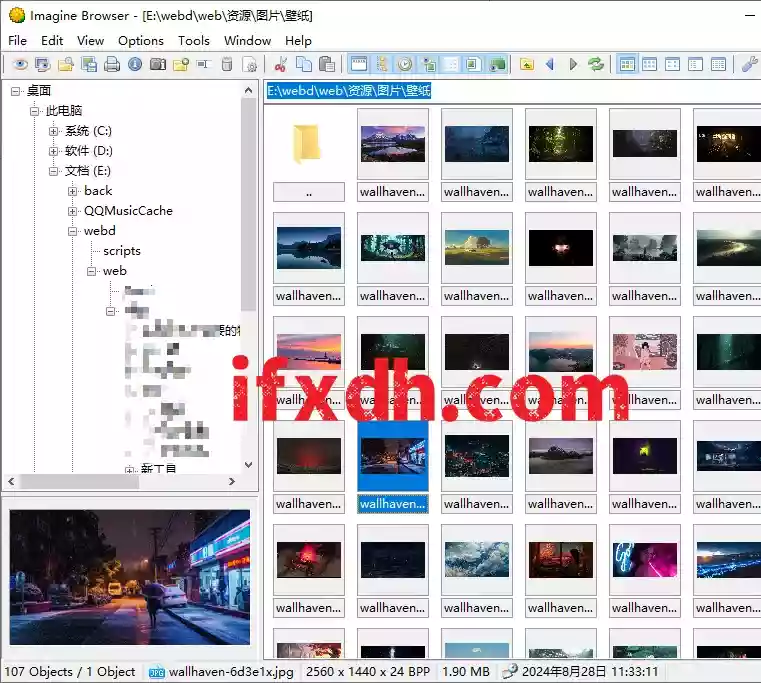Switch to thumbnails view mode icon

click(627, 64)
